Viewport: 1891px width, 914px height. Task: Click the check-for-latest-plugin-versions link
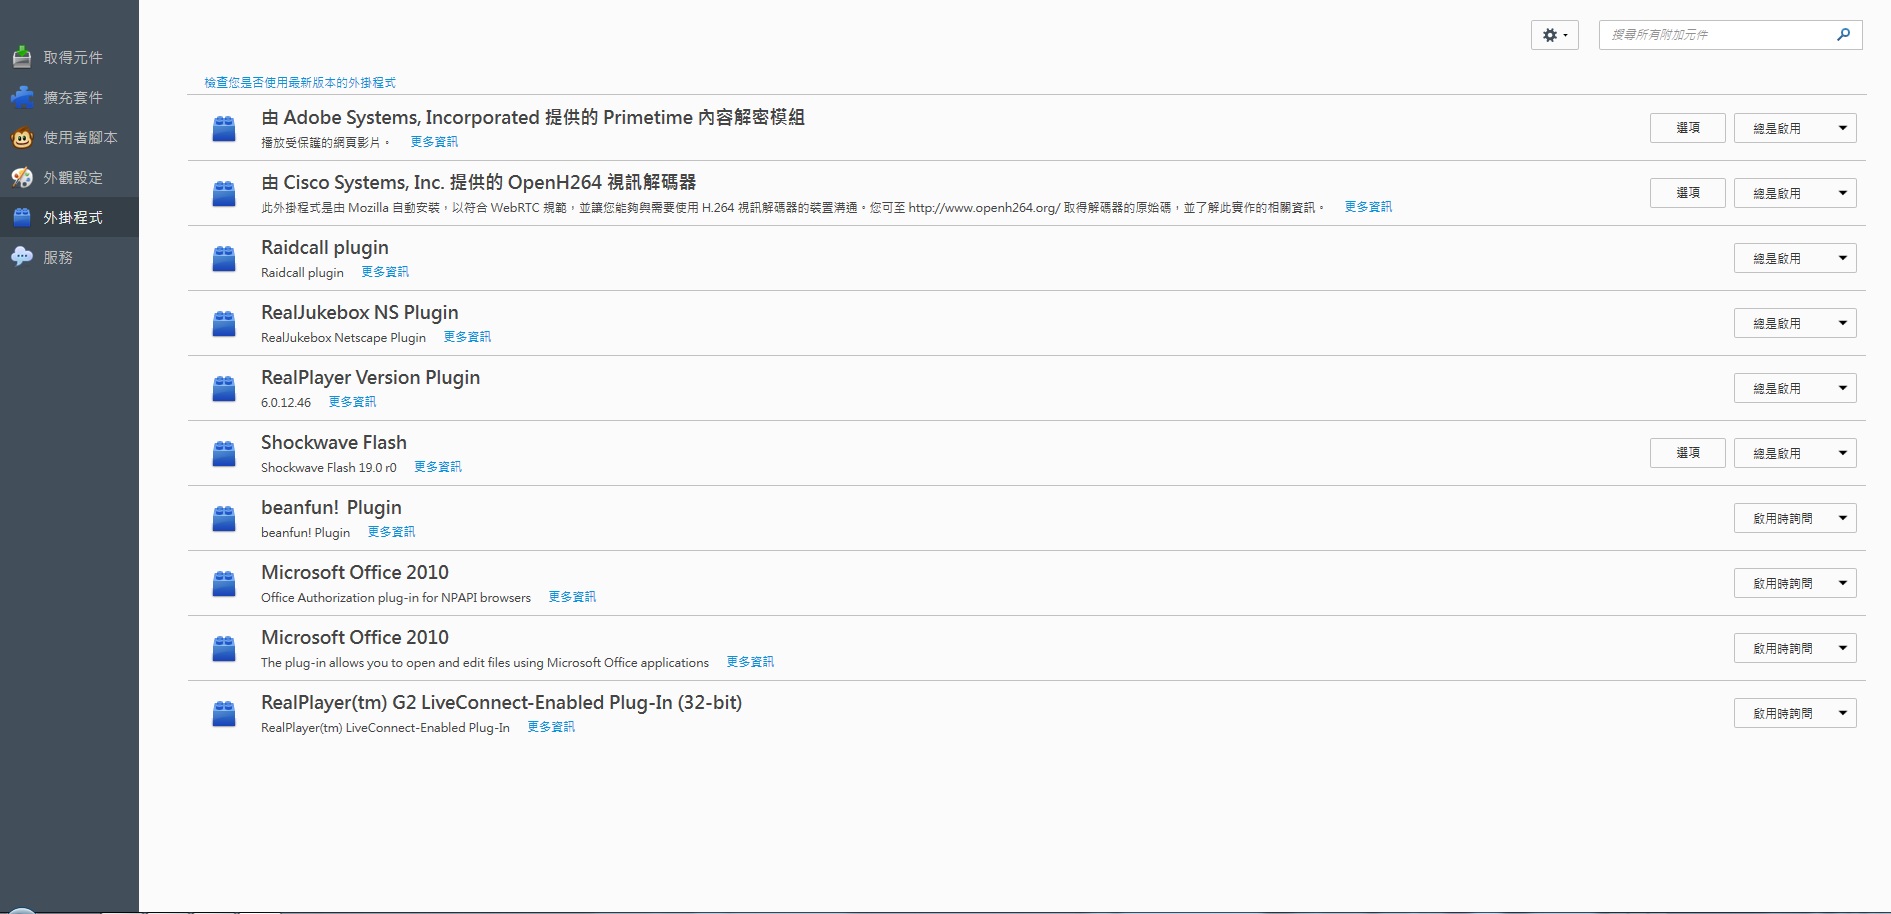(300, 83)
